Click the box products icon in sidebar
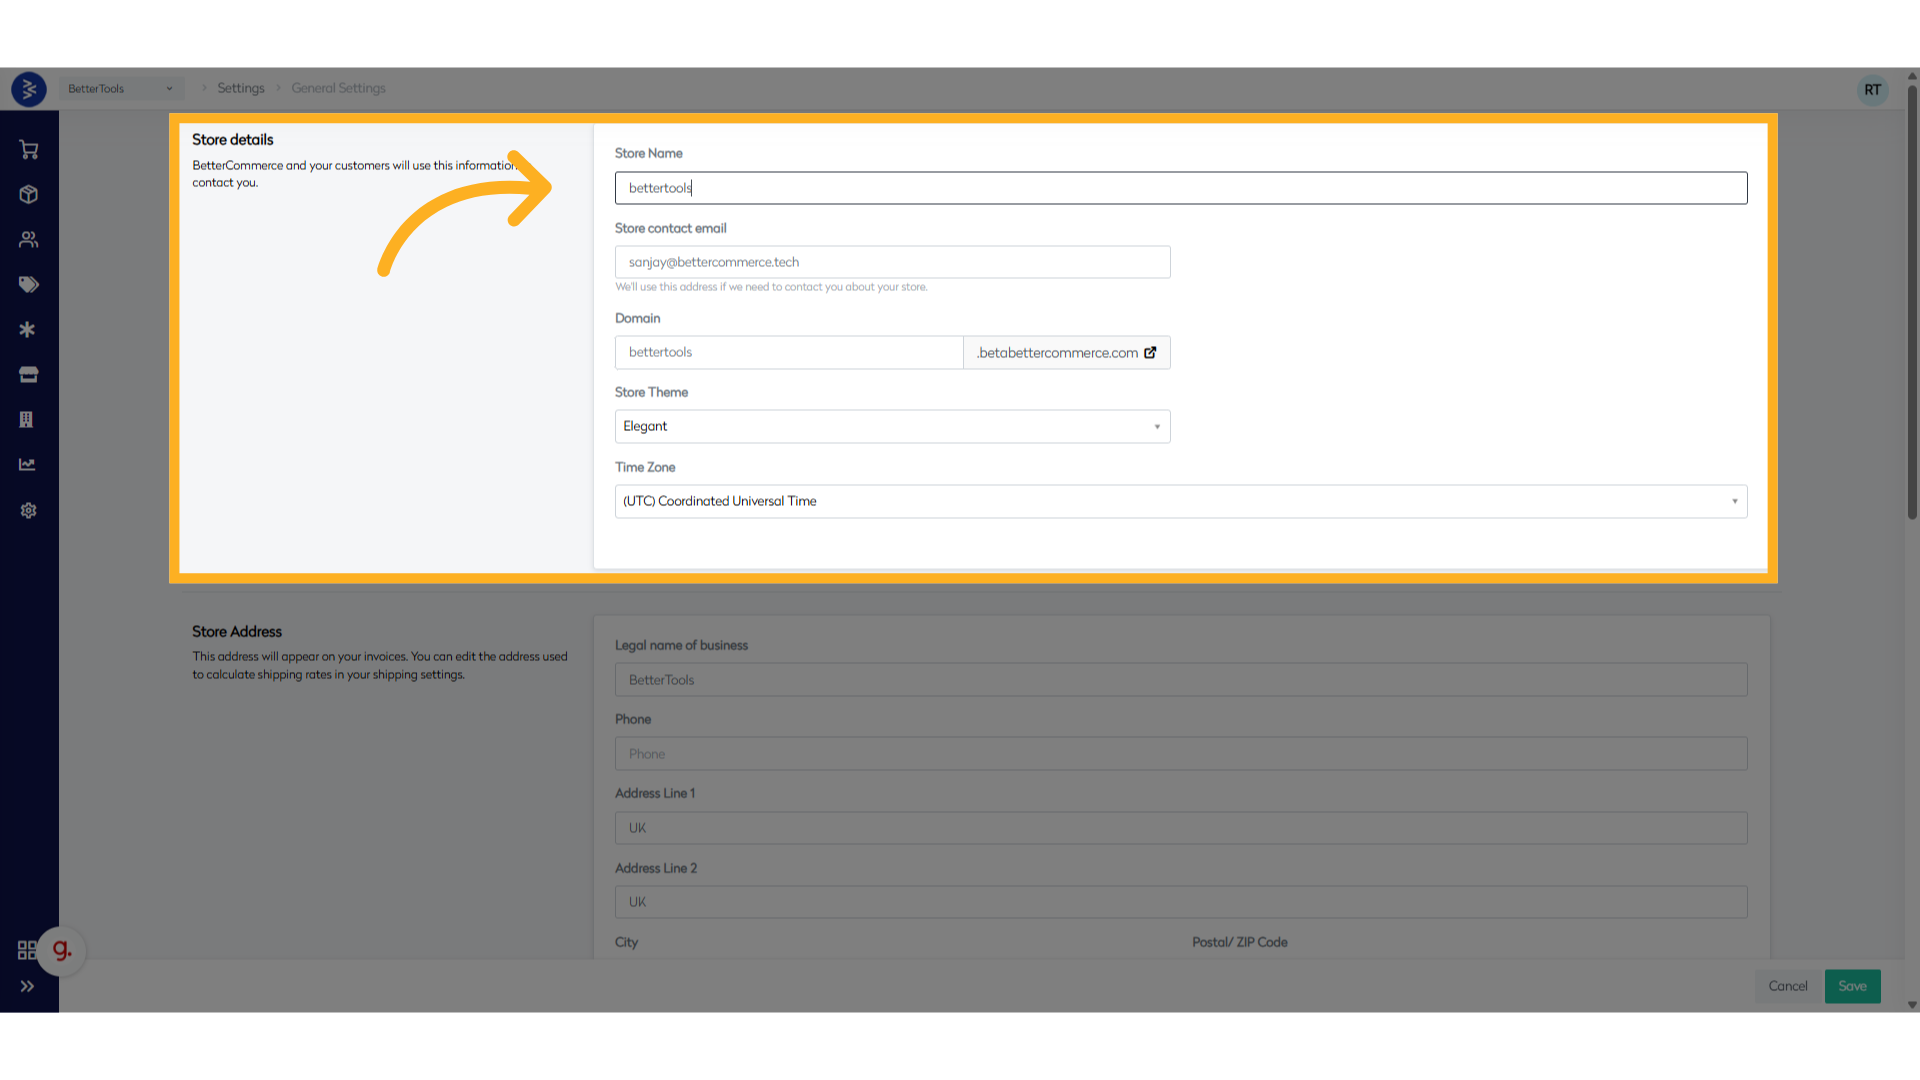 point(28,194)
